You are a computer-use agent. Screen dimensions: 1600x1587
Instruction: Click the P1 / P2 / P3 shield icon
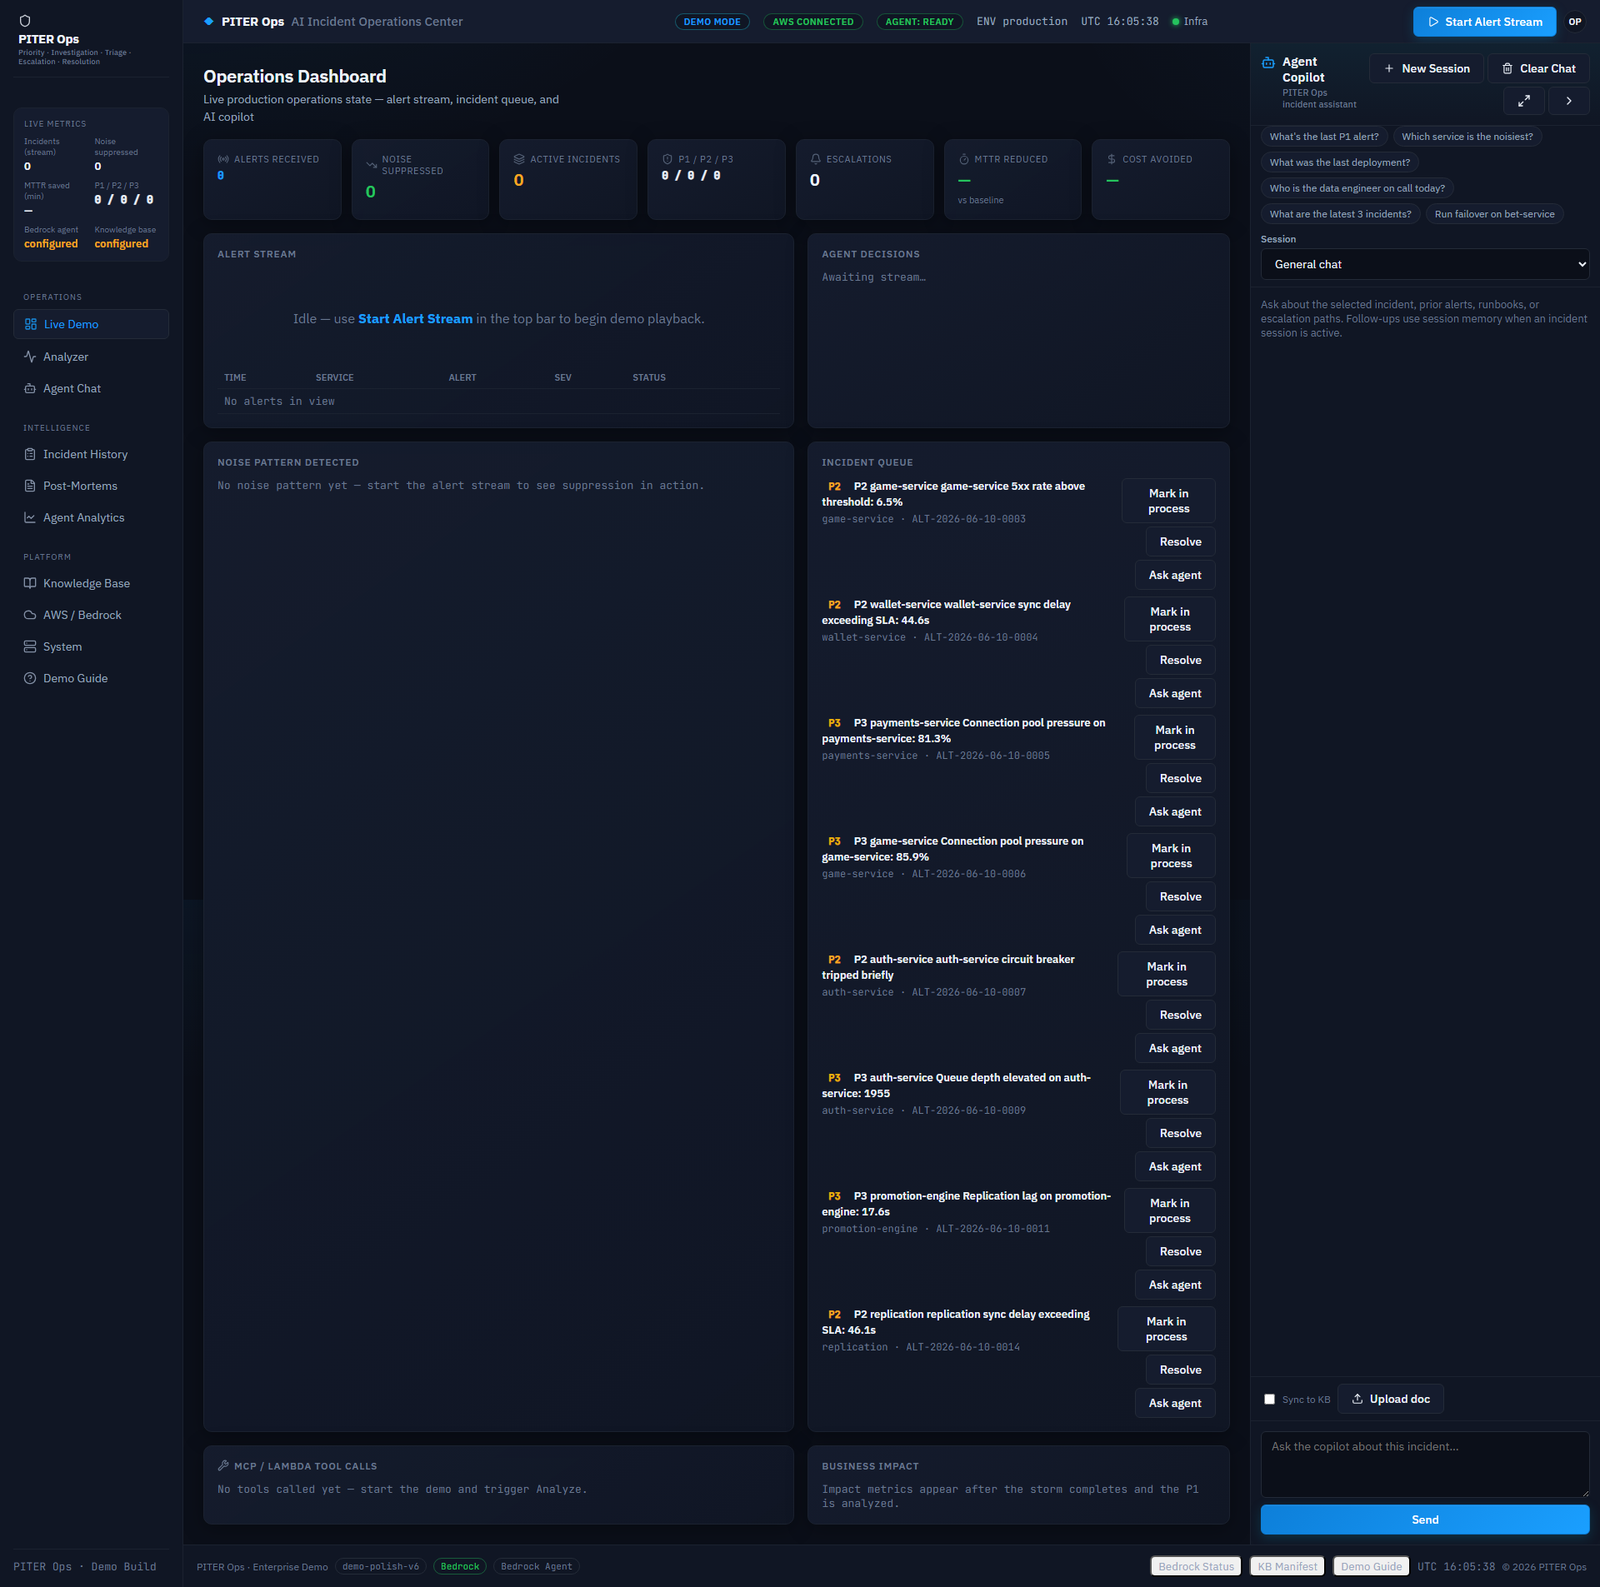pos(667,159)
